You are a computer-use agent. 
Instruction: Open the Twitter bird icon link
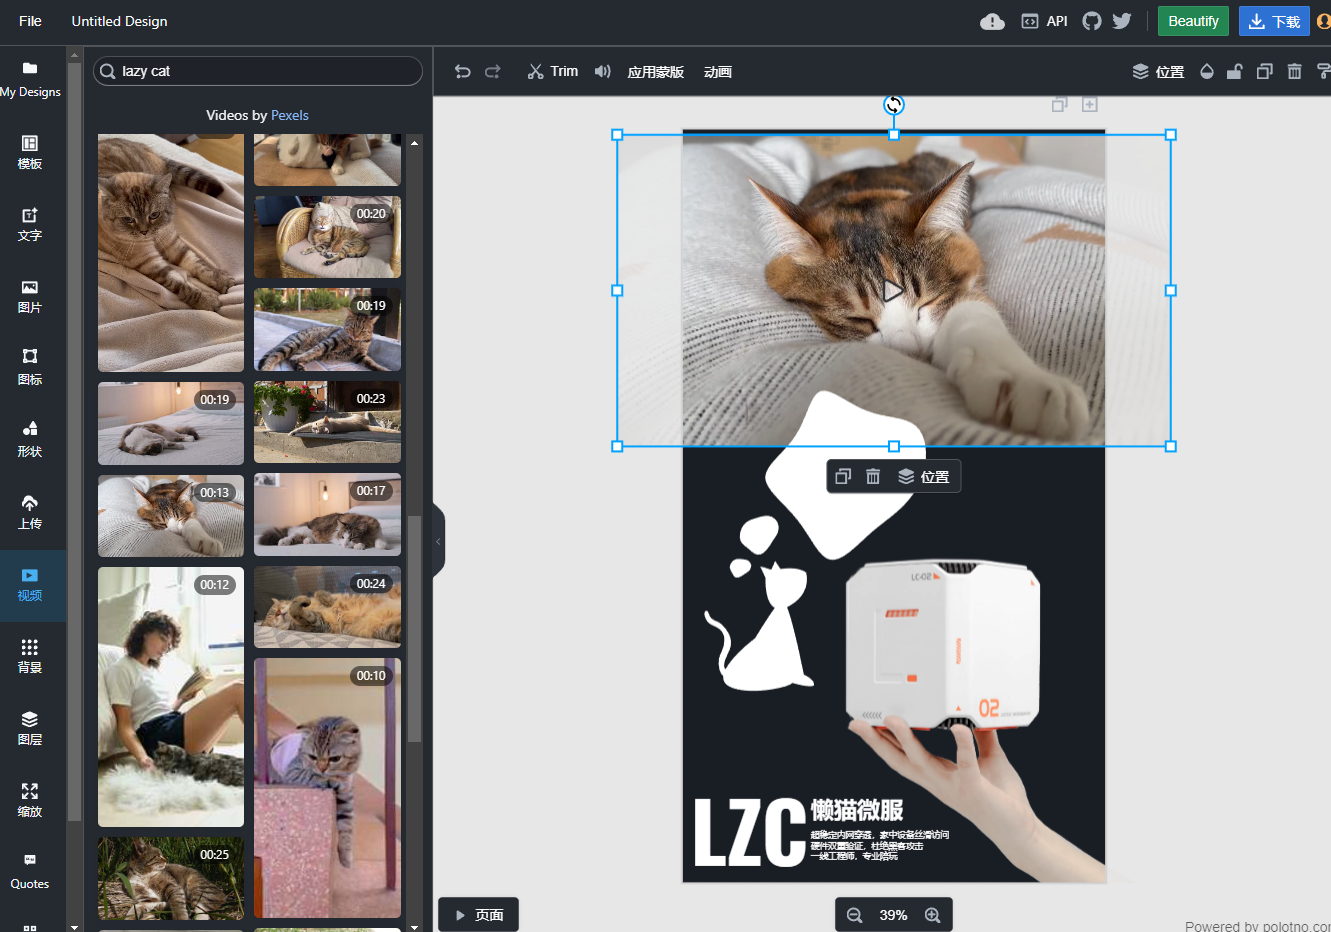click(1122, 21)
